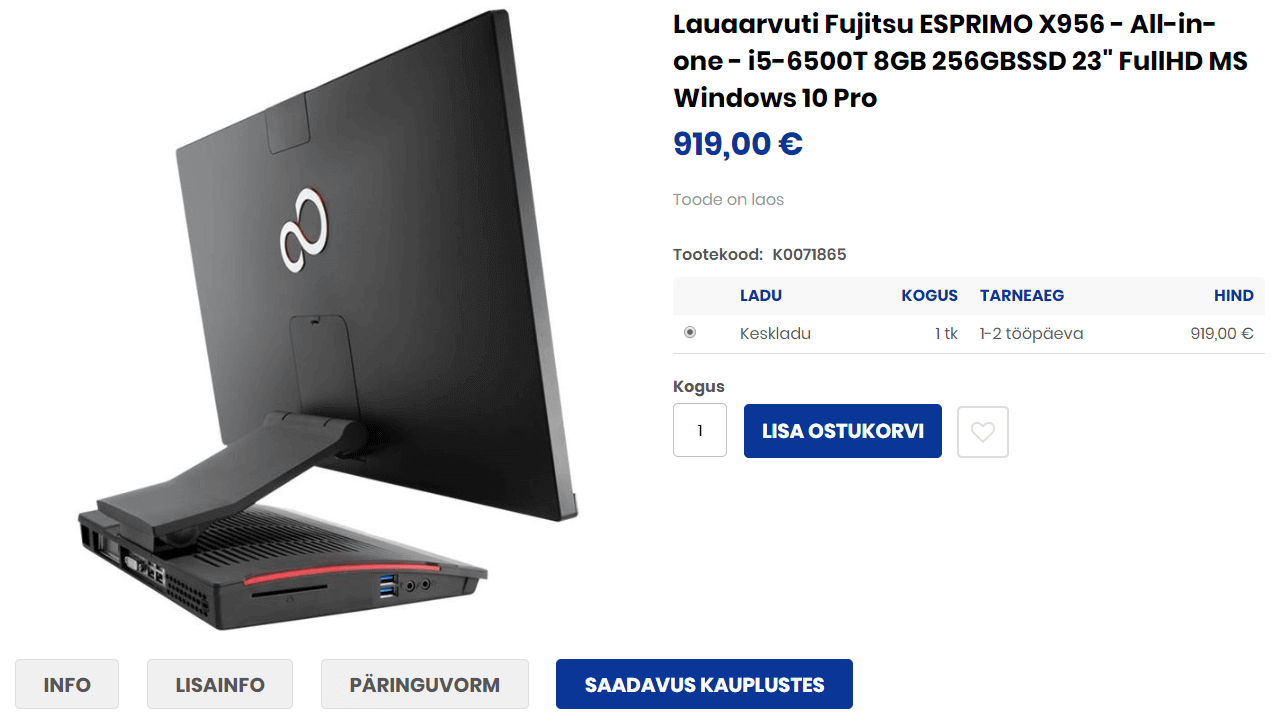Click the product code K0071865
This screenshot has width=1280, height=720.
coord(809,255)
